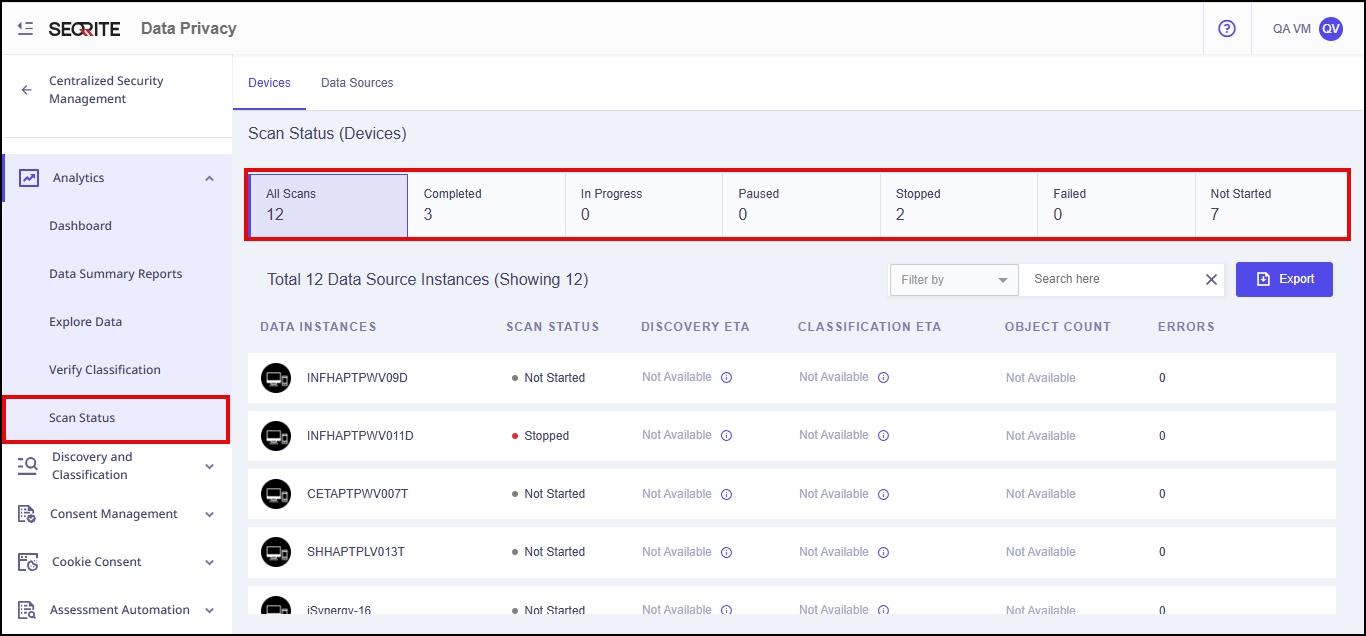Click the Export button

tap(1284, 279)
